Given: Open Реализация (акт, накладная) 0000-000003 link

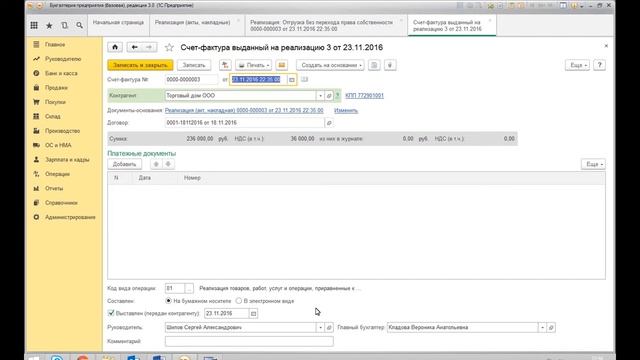Looking at the screenshot, I should point(244,110).
